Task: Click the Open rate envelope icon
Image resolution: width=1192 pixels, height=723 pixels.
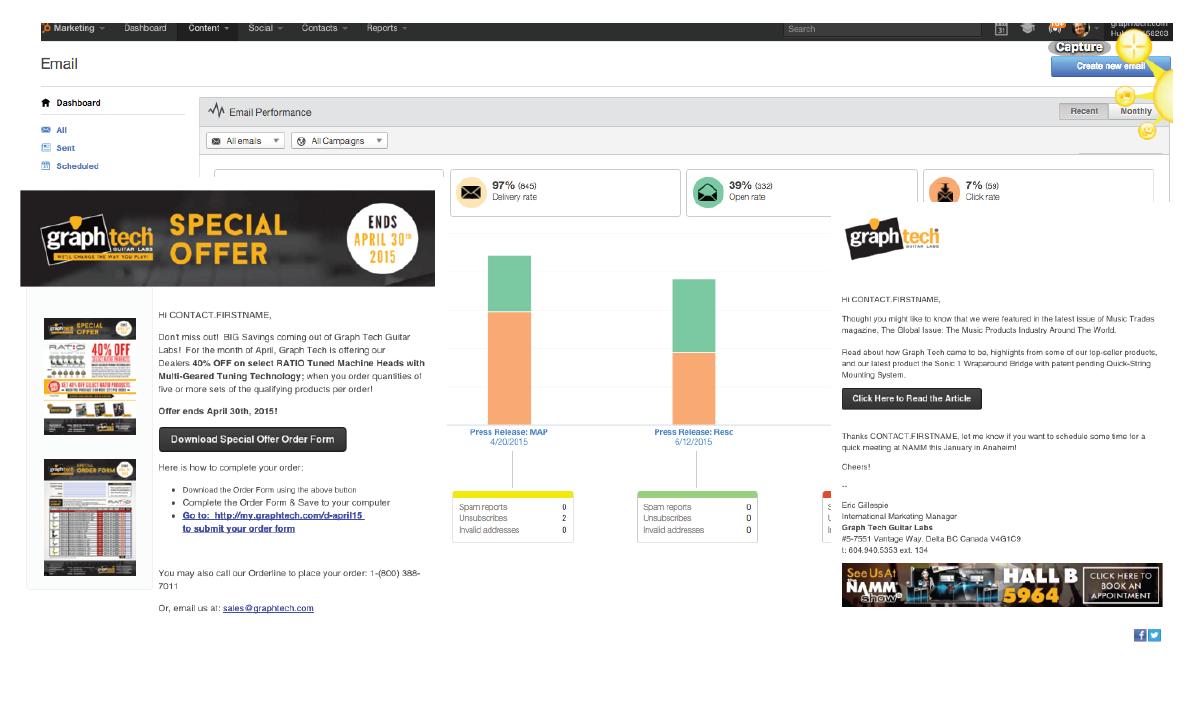Action: (x=708, y=190)
